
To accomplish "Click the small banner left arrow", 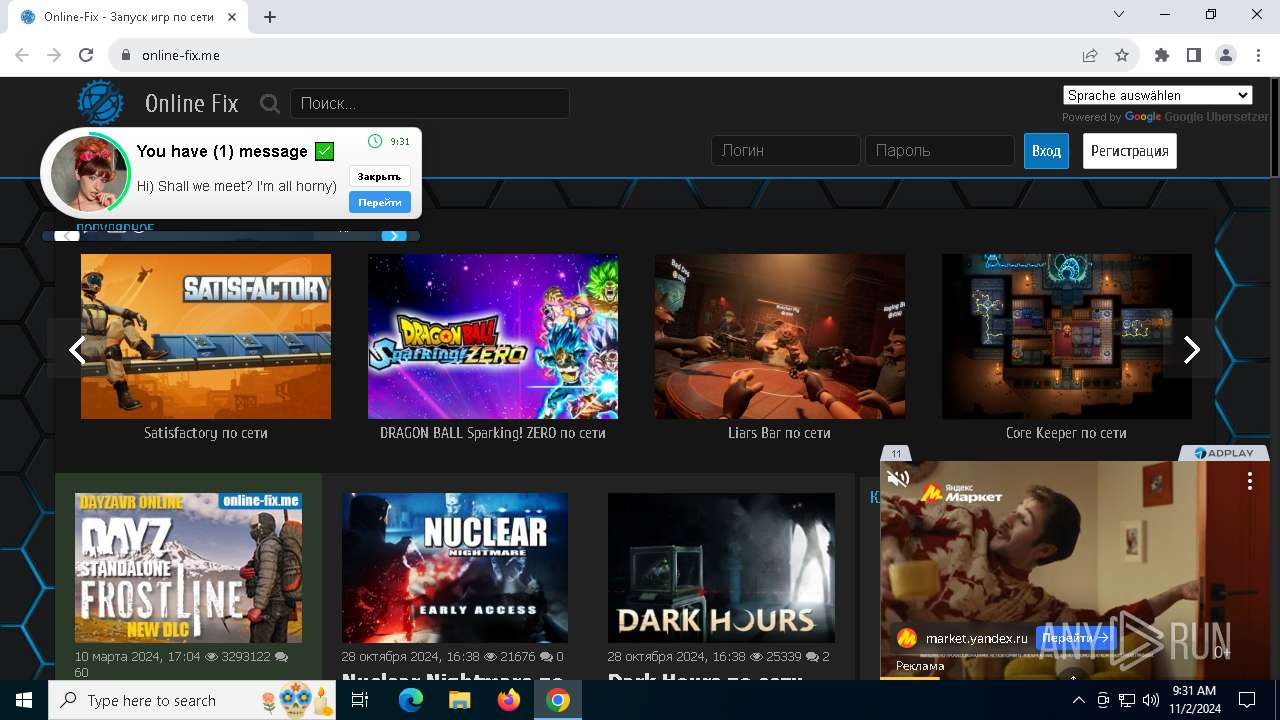I will coord(66,236).
